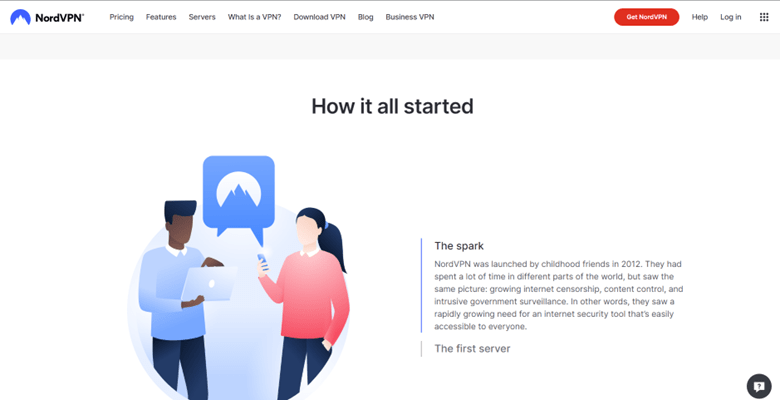Screen dimensions: 780x400
Task: Click the red Get NordVPN button
Action: click(646, 17)
